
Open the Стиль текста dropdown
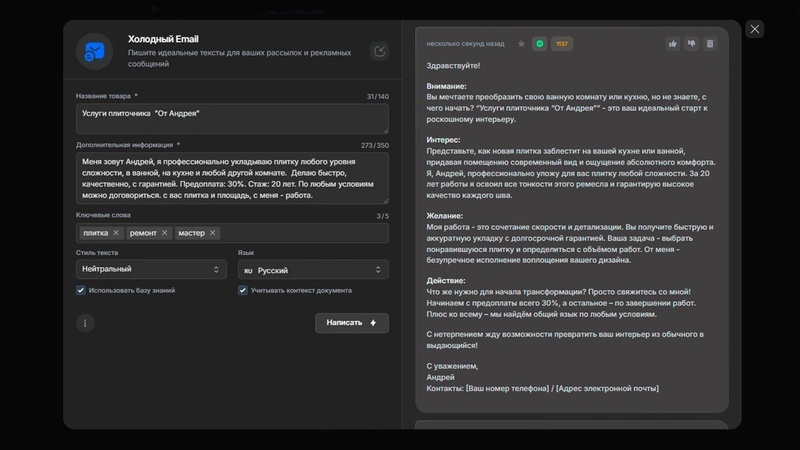coord(151,269)
